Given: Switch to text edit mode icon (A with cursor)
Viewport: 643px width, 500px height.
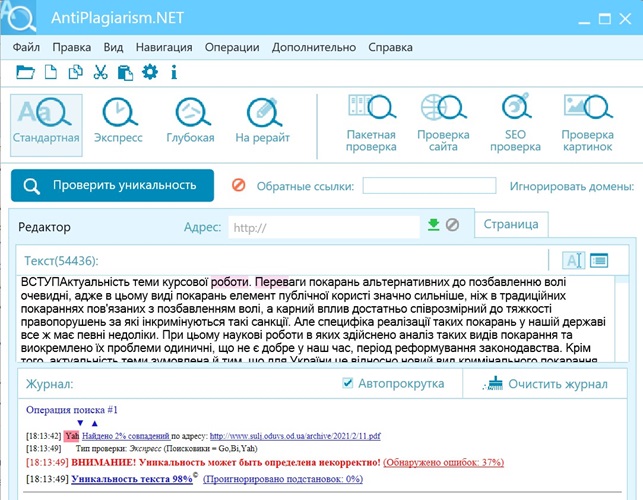Looking at the screenshot, I should point(573,260).
